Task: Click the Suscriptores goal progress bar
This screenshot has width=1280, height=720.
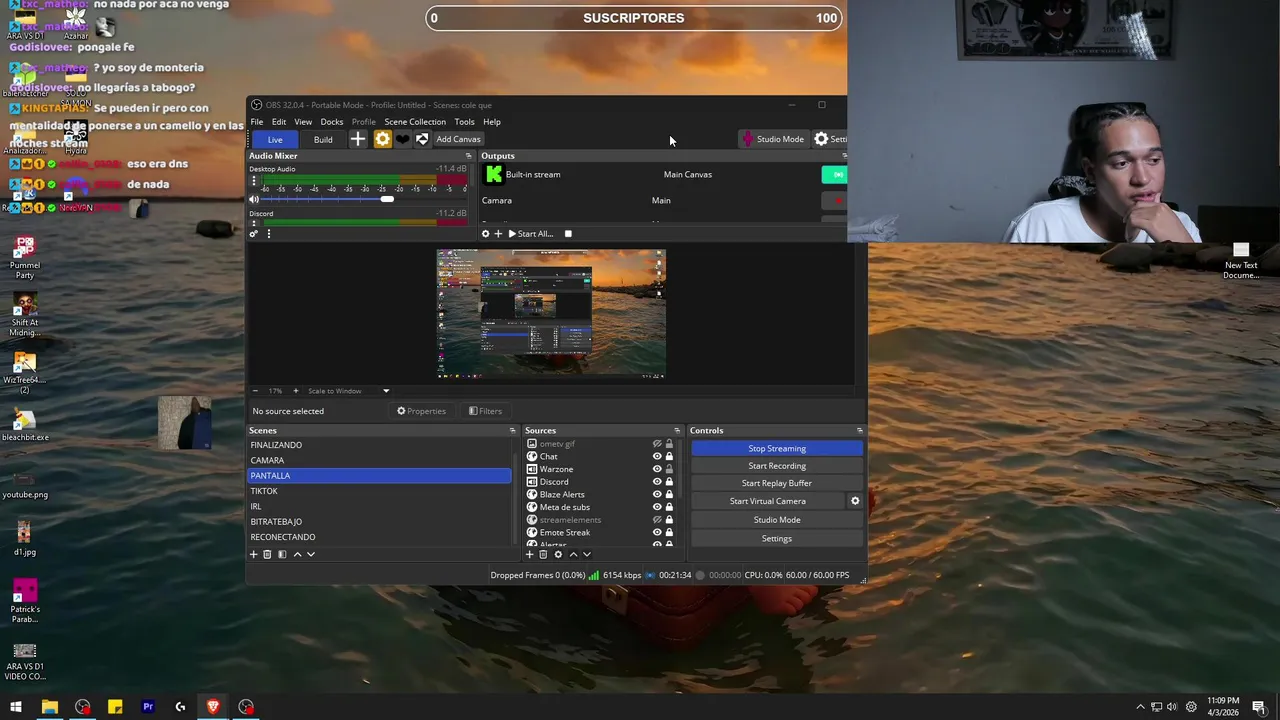Action: pos(634,18)
